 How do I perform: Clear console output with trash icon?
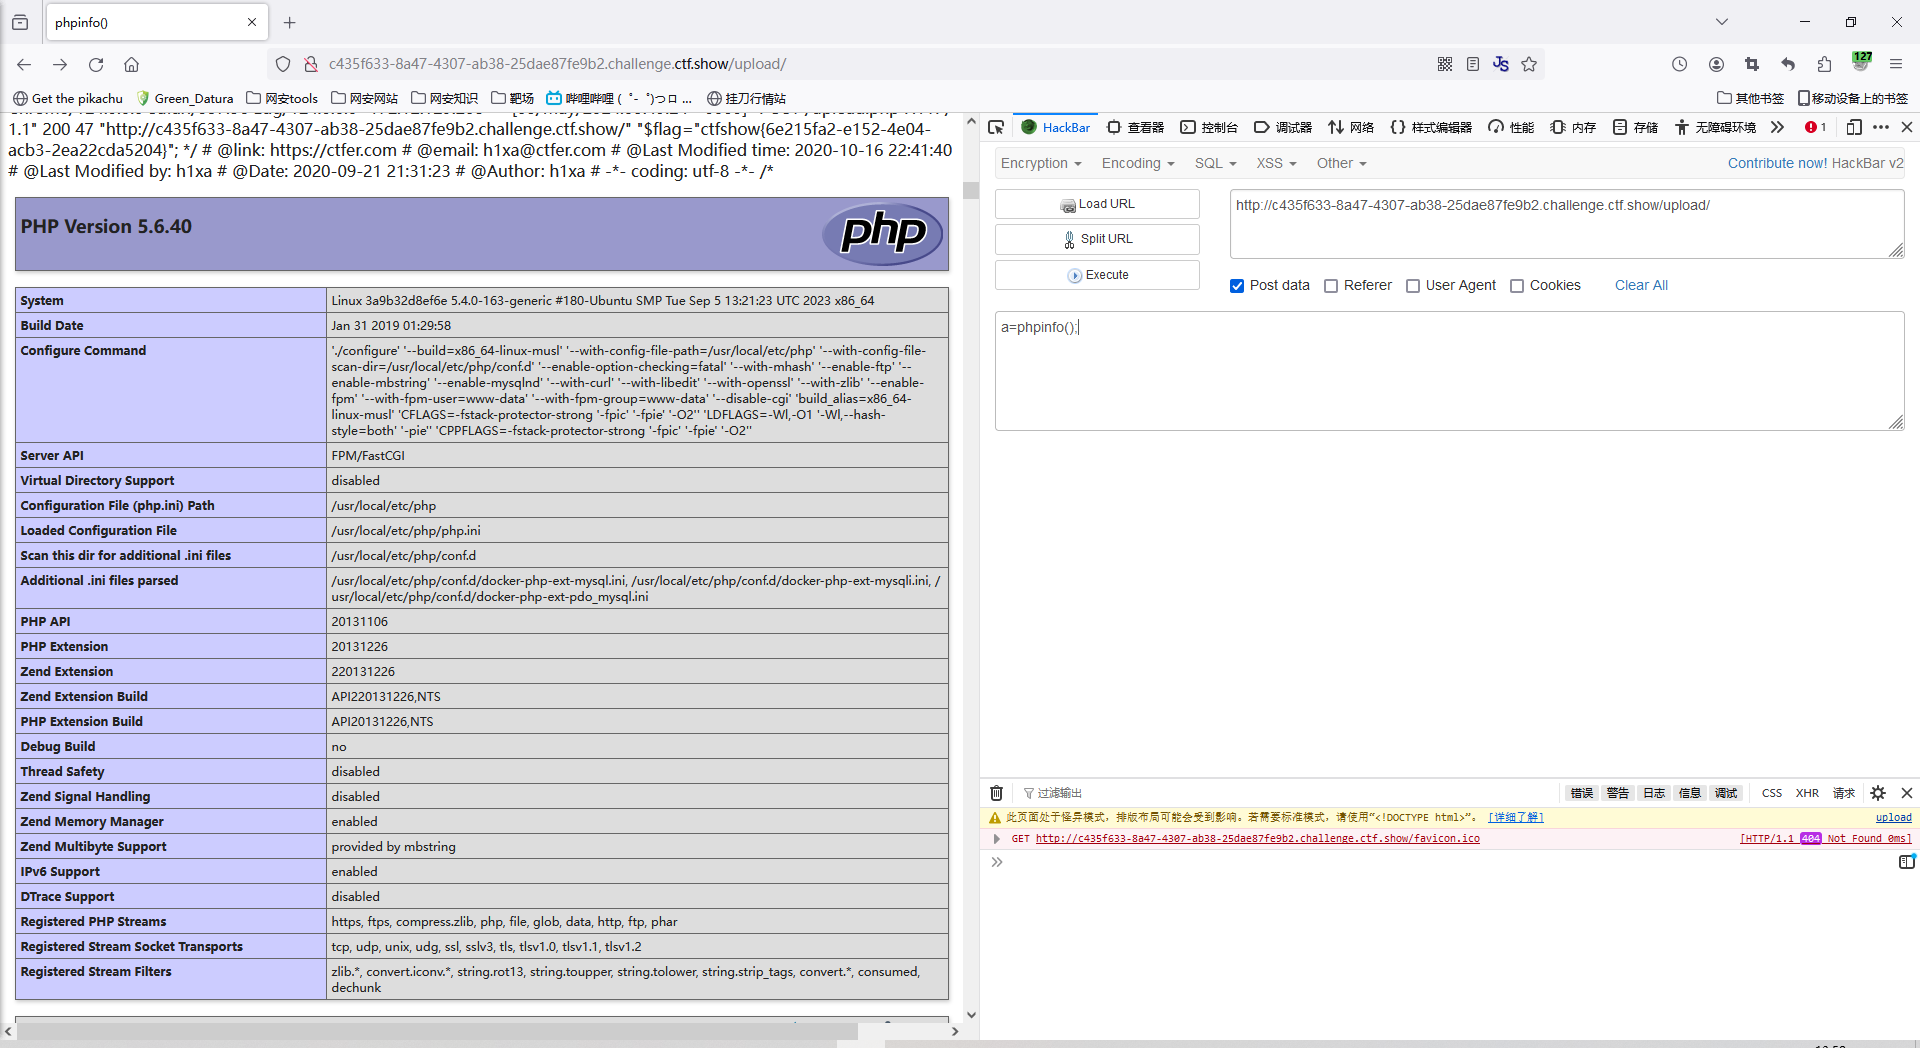pyautogui.click(x=996, y=793)
